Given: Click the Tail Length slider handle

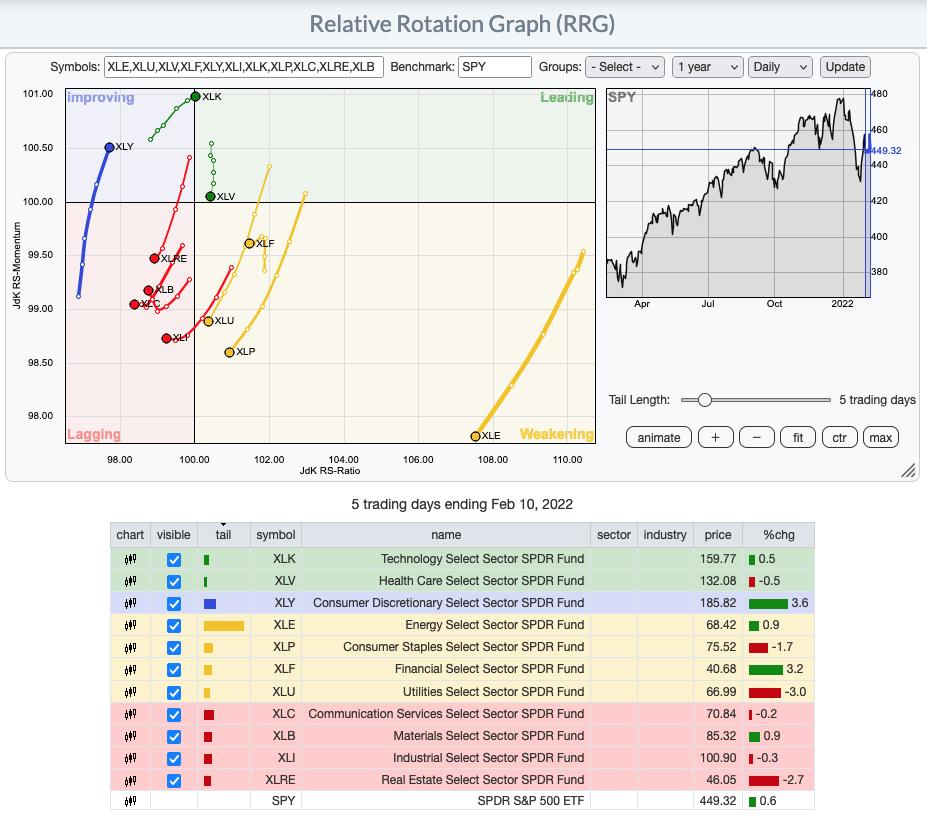Looking at the screenshot, I should click(704, 400).
